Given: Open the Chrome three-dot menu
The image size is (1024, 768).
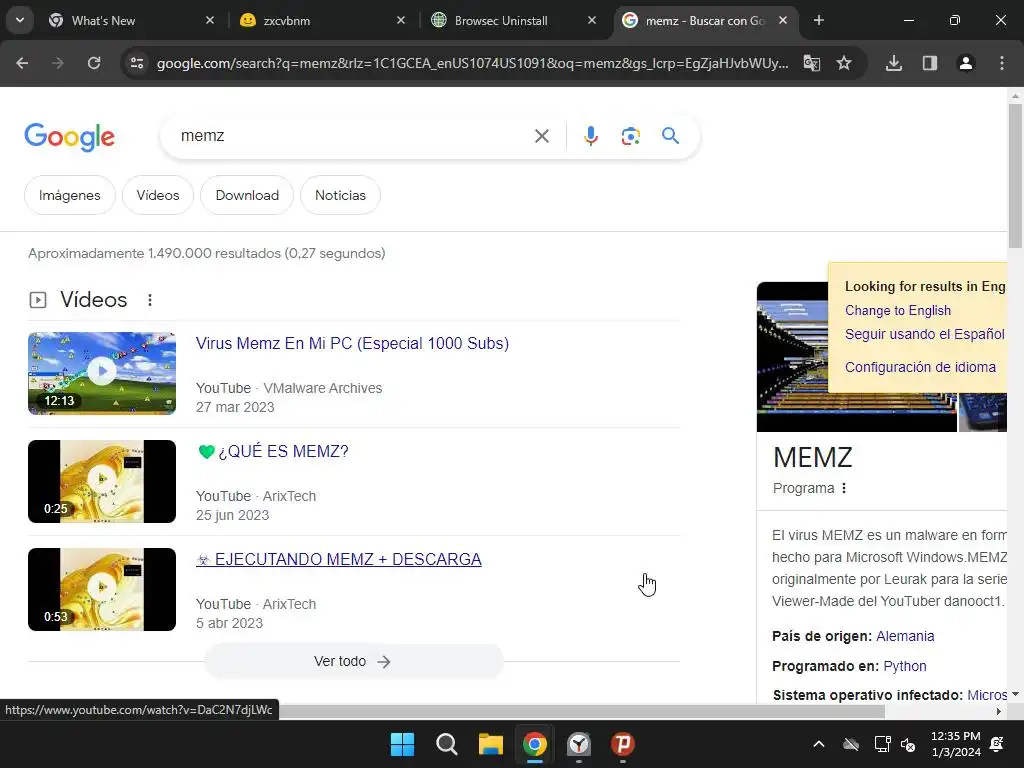Looking at the screenshot, I should [1002, 63].
